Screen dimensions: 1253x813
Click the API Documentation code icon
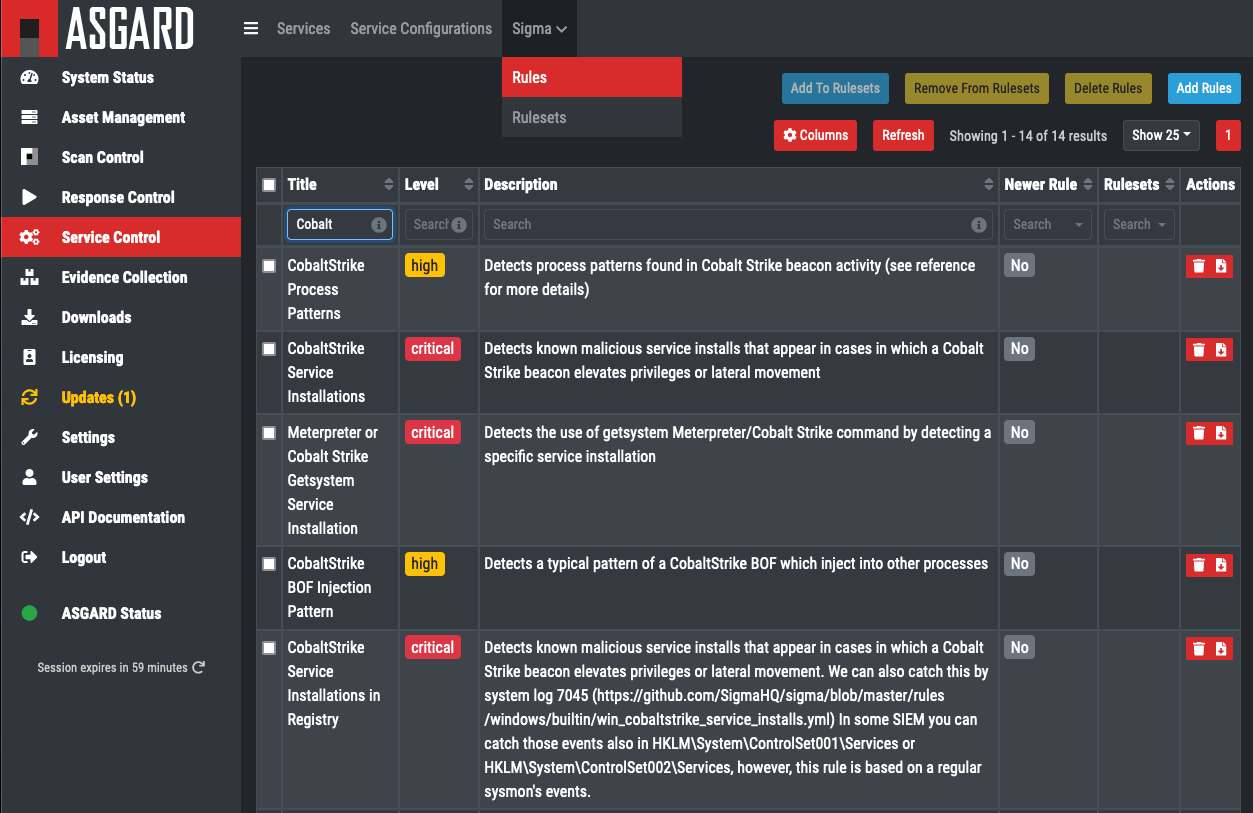29,517
